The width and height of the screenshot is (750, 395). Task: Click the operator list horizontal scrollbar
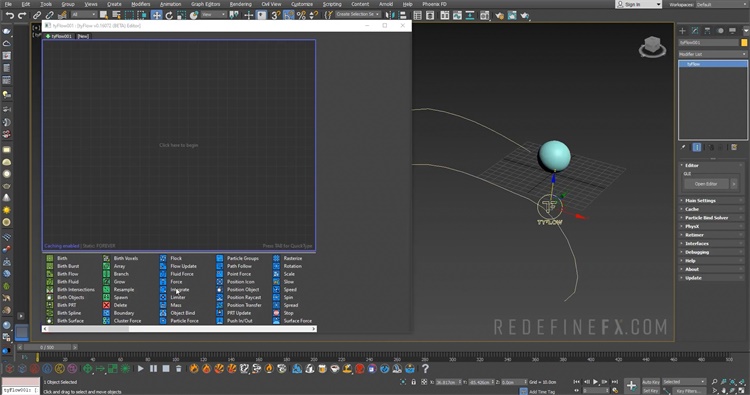[x=179, y=329]
